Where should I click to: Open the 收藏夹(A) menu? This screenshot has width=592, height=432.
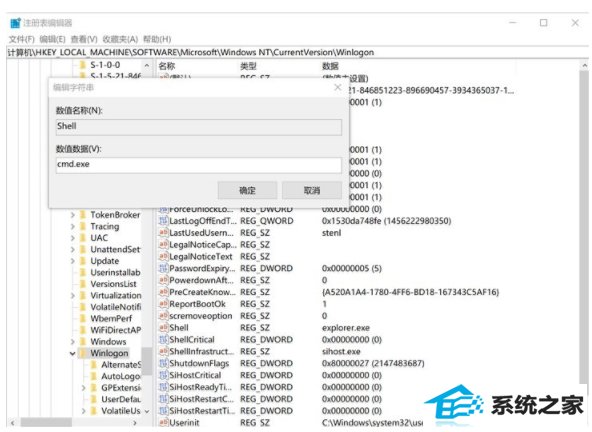click(120, 39)
